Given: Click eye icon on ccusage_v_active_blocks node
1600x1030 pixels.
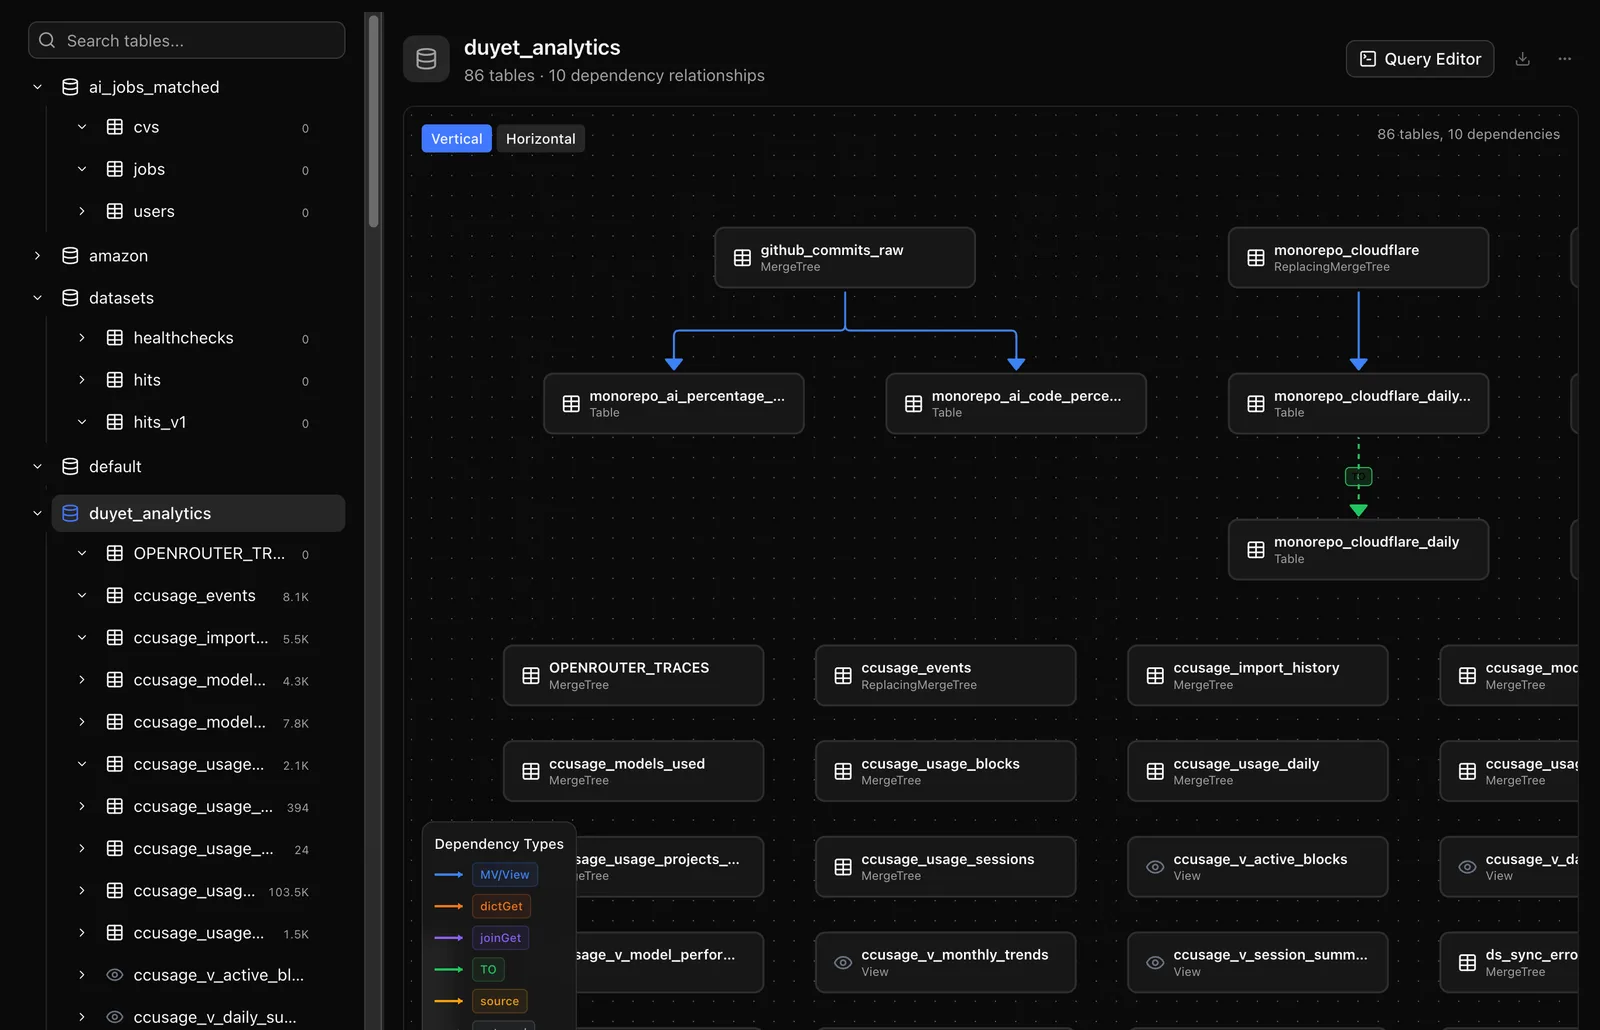Looking at the screenshot, I should [x=1155, y=867].
